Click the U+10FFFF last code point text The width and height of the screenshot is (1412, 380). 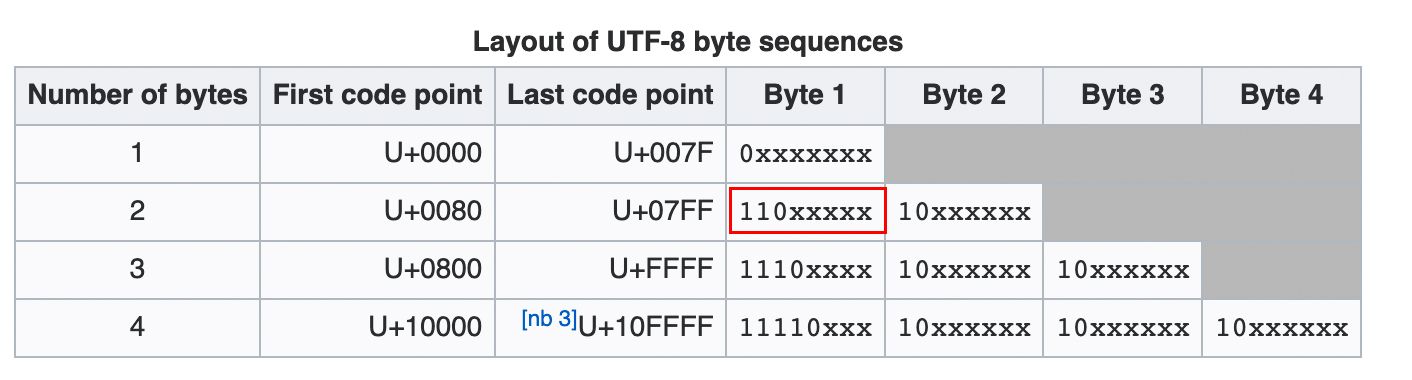pyautogui.click(x=647, y=327)
